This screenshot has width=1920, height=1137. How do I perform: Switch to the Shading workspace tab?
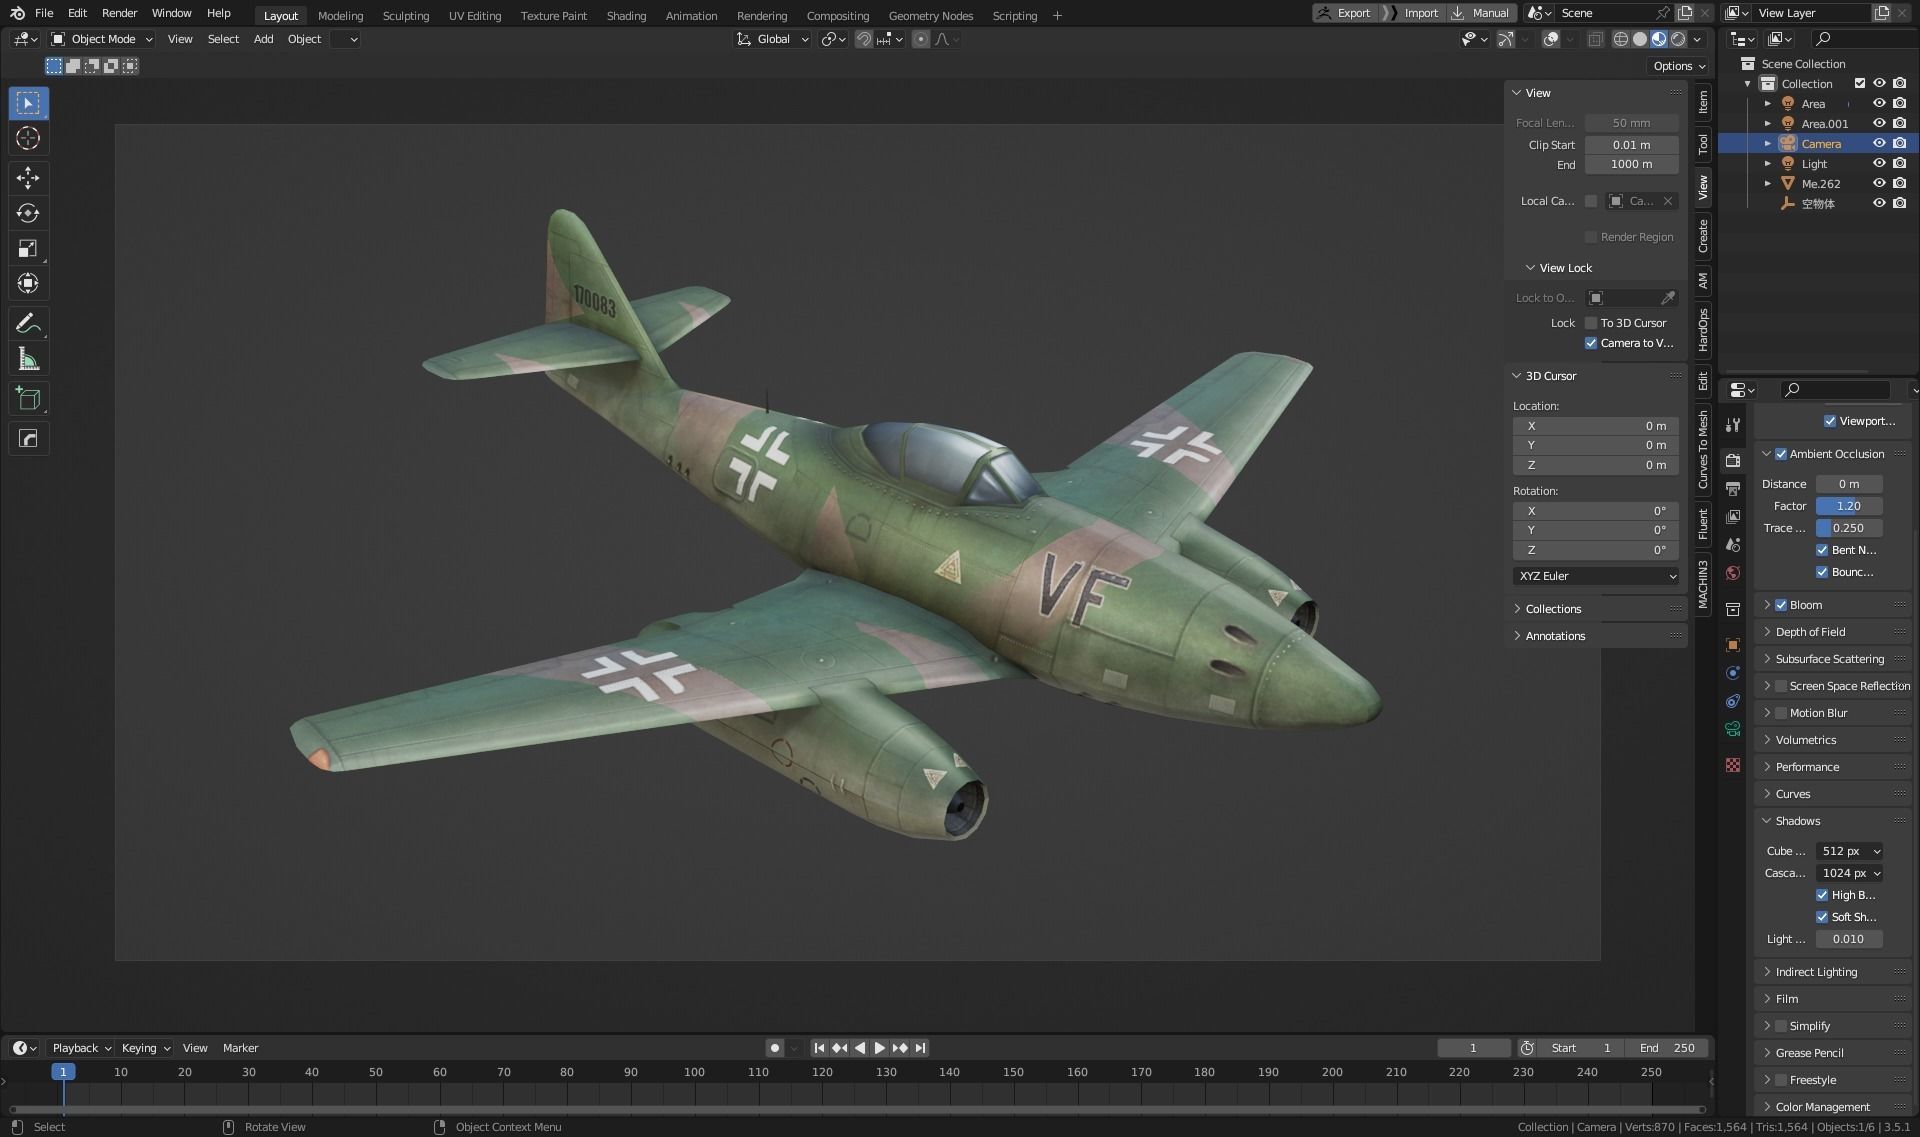[x=626, y=16]
